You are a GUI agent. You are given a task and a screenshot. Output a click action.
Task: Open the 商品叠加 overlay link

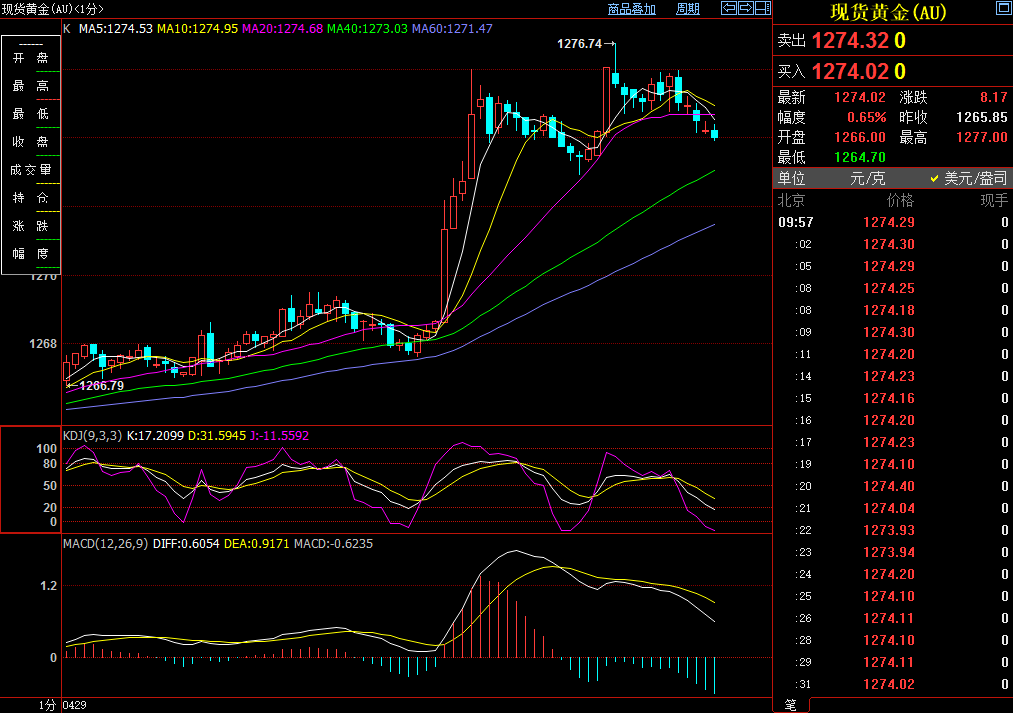click(x=632, y=9)
